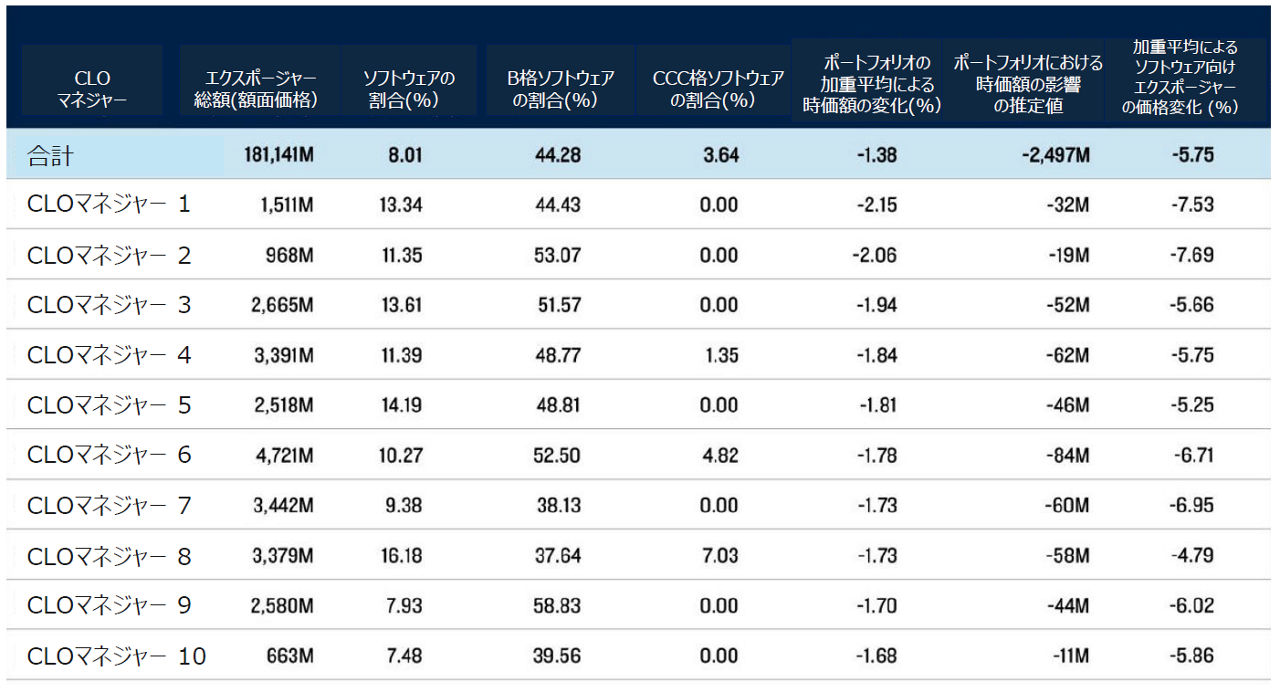The image size is (1280, 694).
Task: Select the 合計 total row label
Action: coord(48,155)
